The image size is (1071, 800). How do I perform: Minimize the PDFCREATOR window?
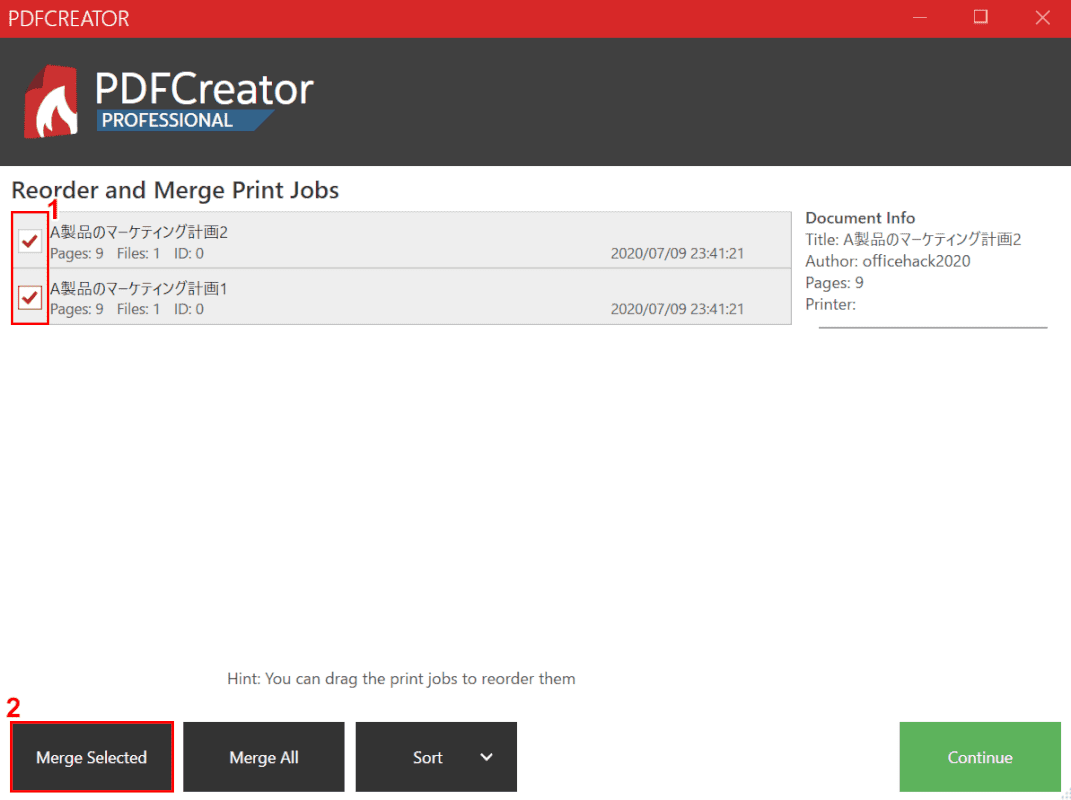tap(920, 18)
